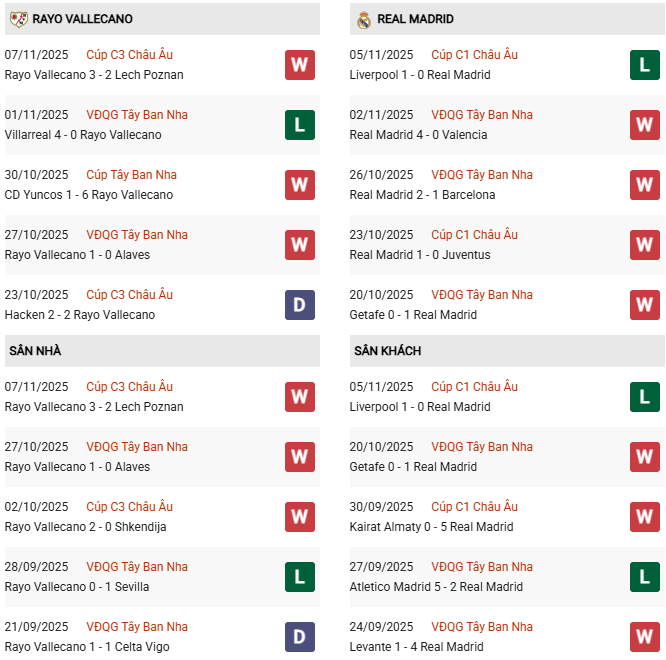The height and width of the screenshot is (660, 666).
Task: Select the SÂN KHÁCH section header
Action: (387, 351)
